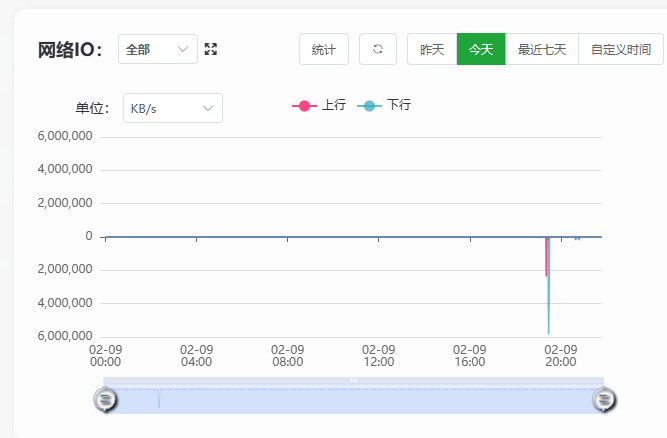Click the left handle of the zoom slider

point(105,400)
